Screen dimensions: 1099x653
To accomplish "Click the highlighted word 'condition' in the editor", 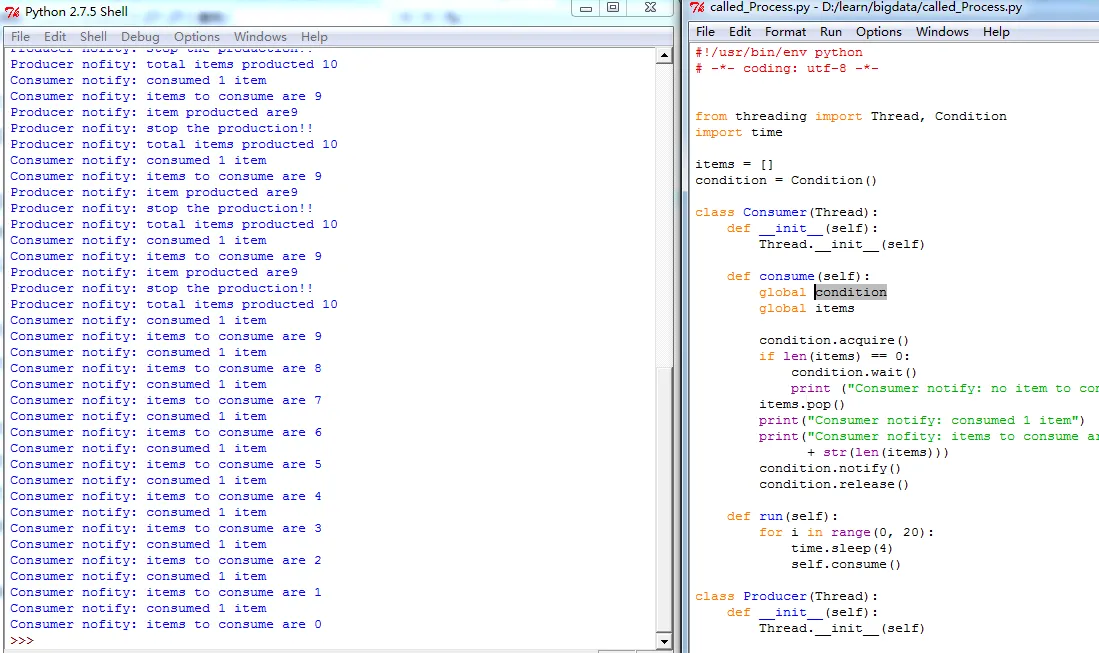I will (x=850, y=292).
